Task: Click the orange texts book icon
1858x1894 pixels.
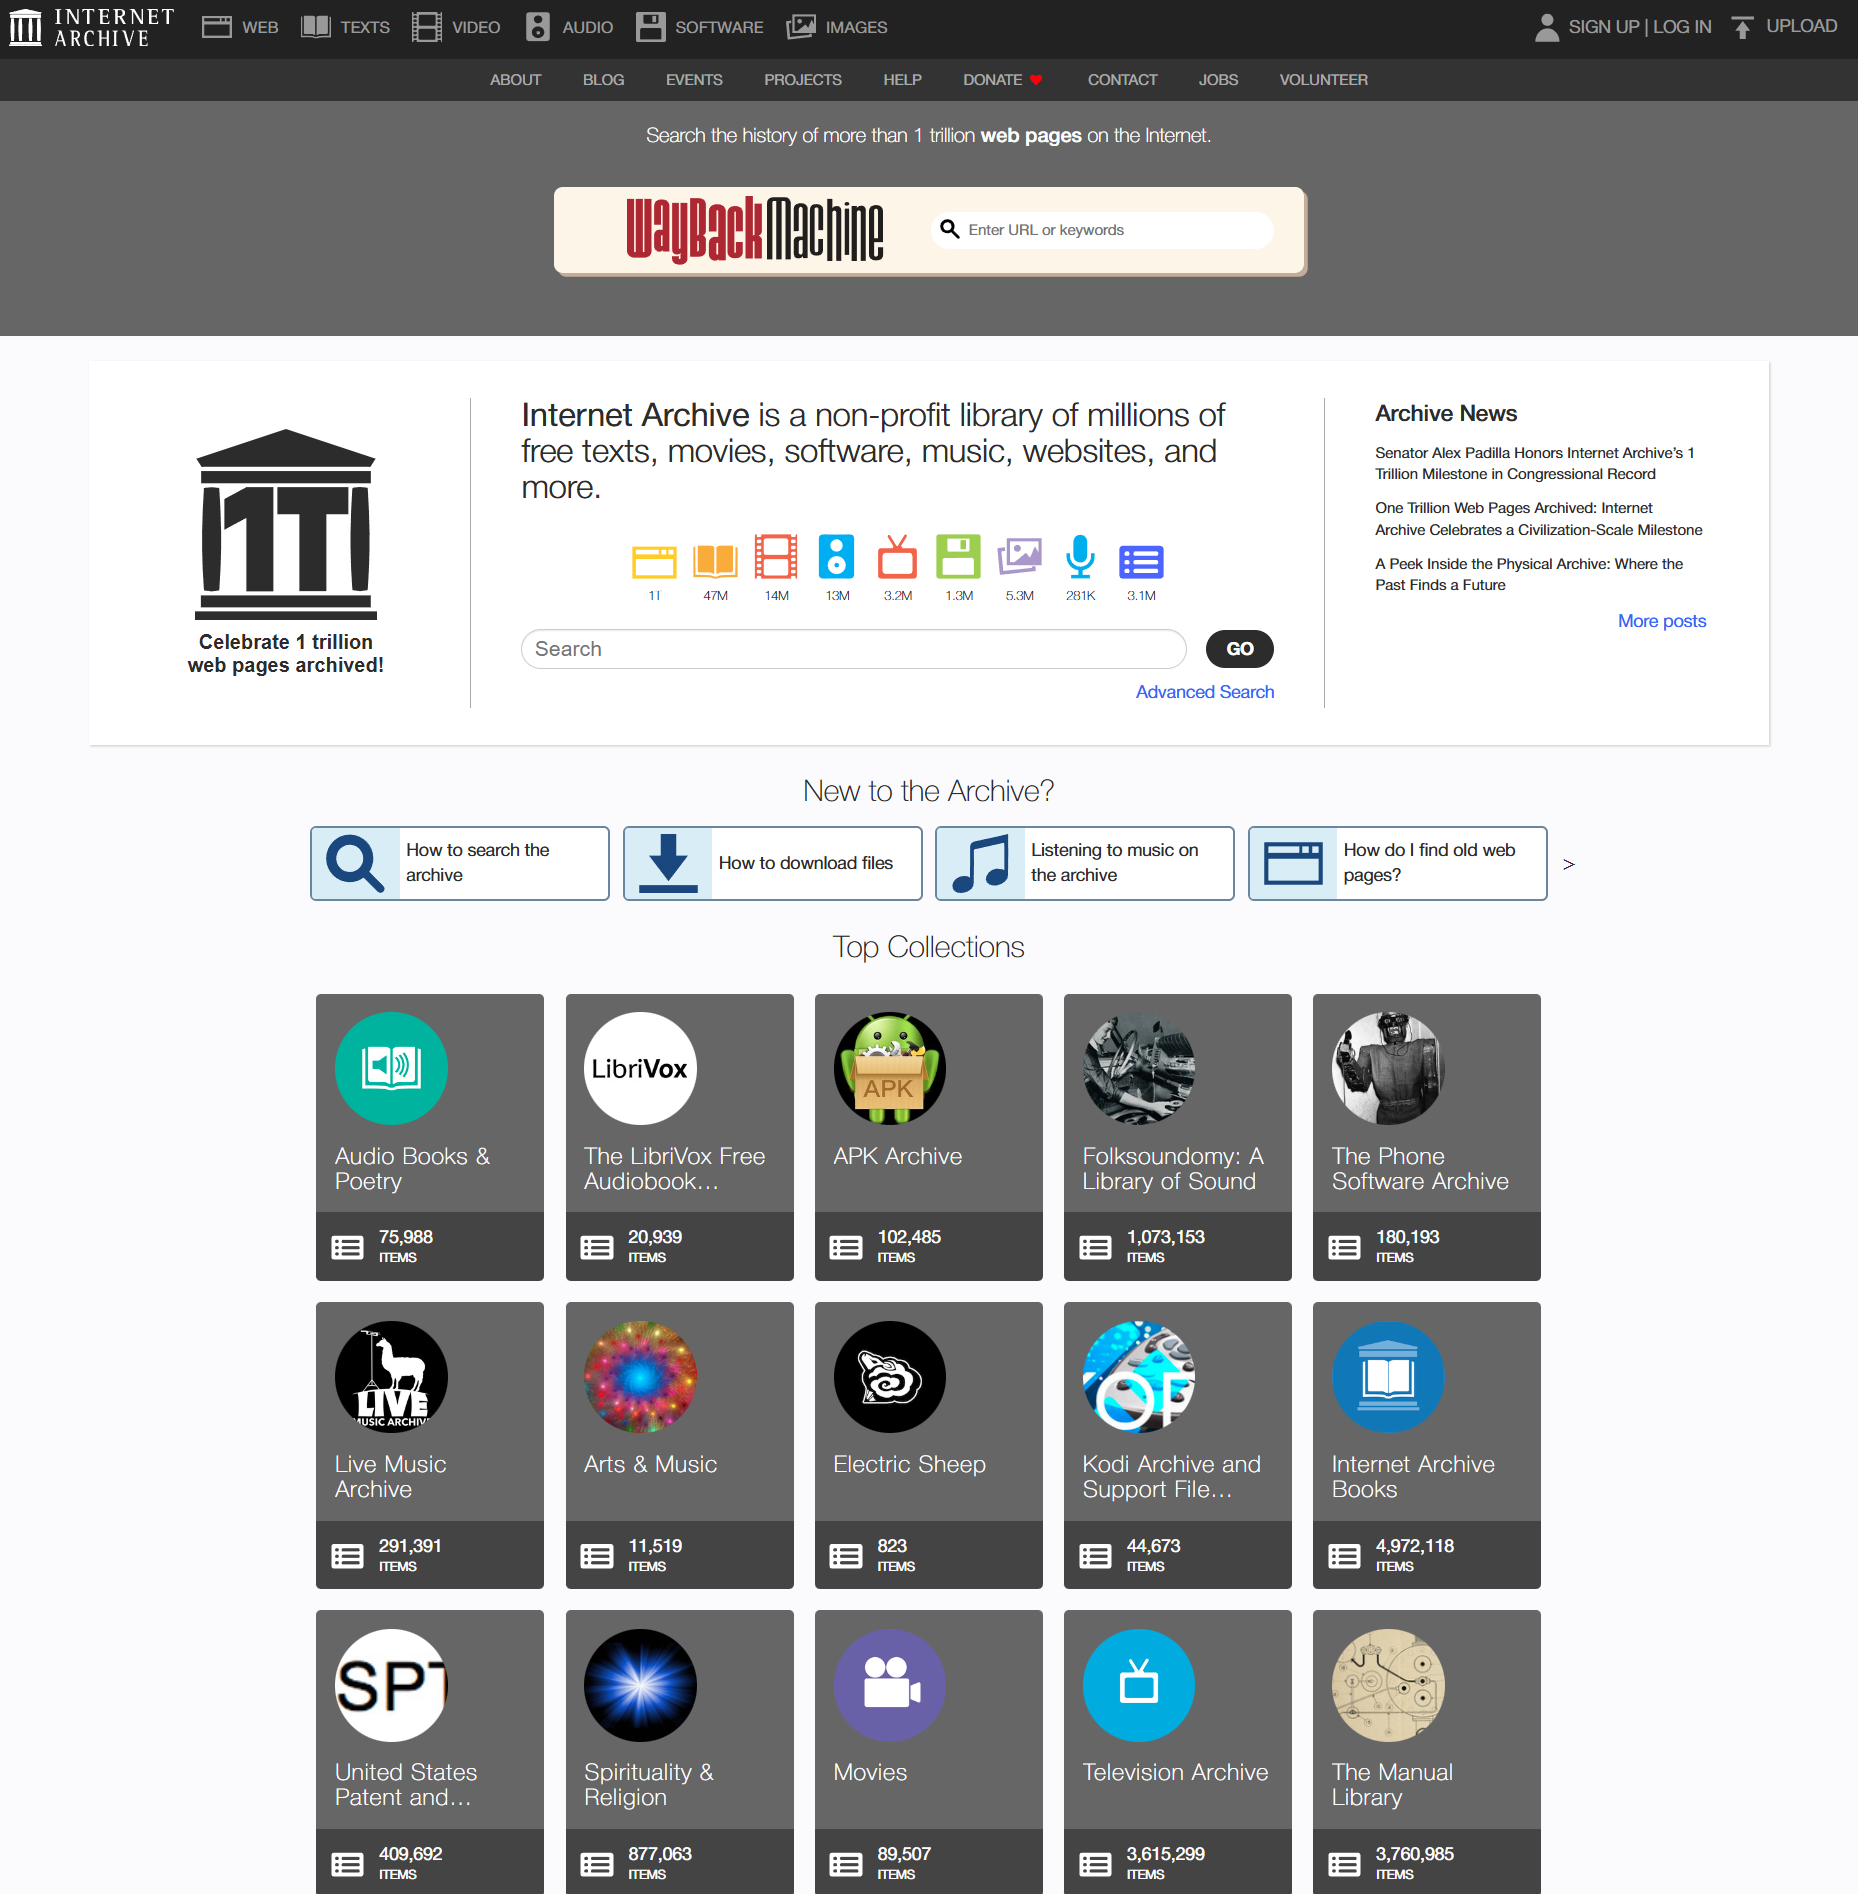Action: tap(715, 561)
